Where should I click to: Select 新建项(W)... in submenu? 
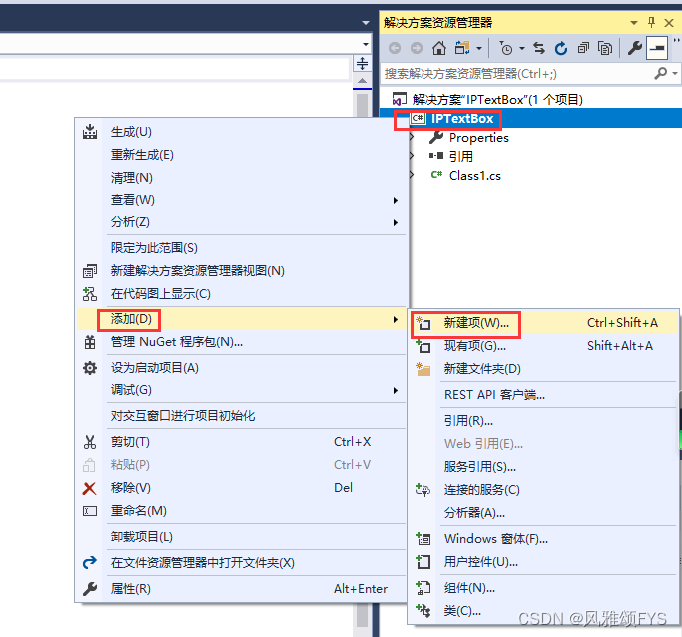pyautogui.click(x=544, y=323)
